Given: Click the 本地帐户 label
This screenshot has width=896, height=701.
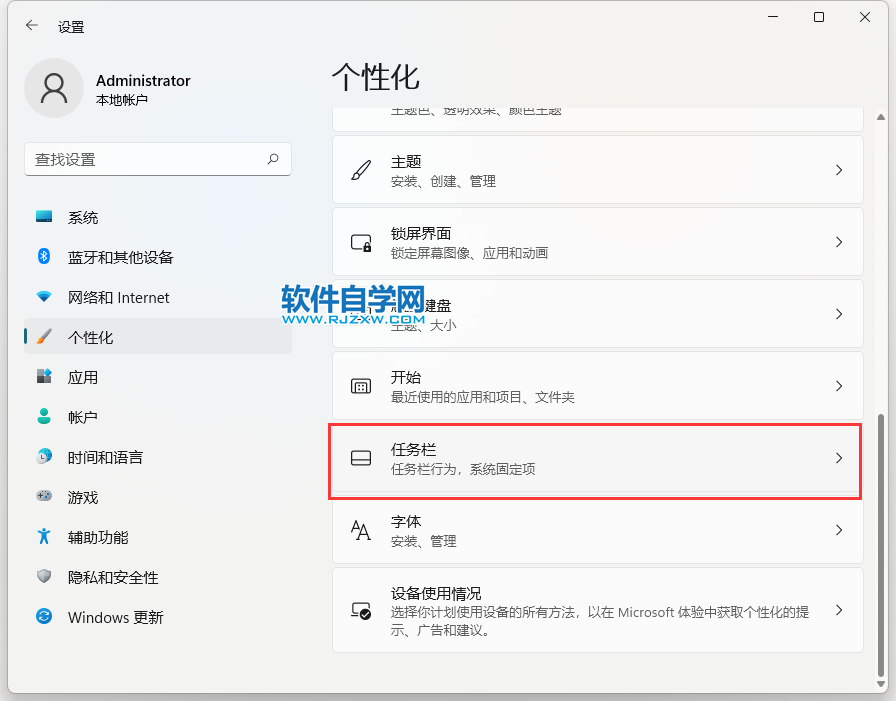Looking at the screenshot, I should (x=122, y=100).
